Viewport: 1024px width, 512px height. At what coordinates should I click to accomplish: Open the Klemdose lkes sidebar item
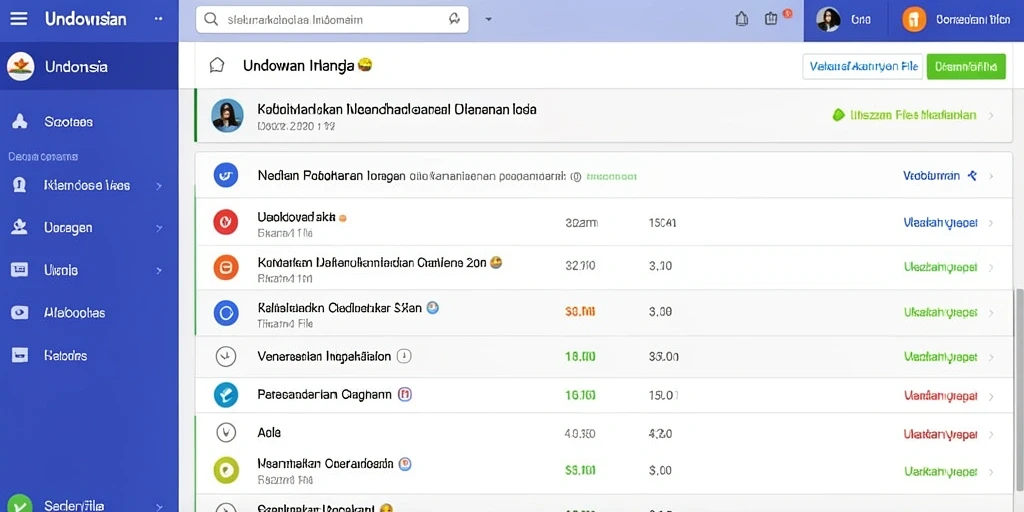coord(89,185)
